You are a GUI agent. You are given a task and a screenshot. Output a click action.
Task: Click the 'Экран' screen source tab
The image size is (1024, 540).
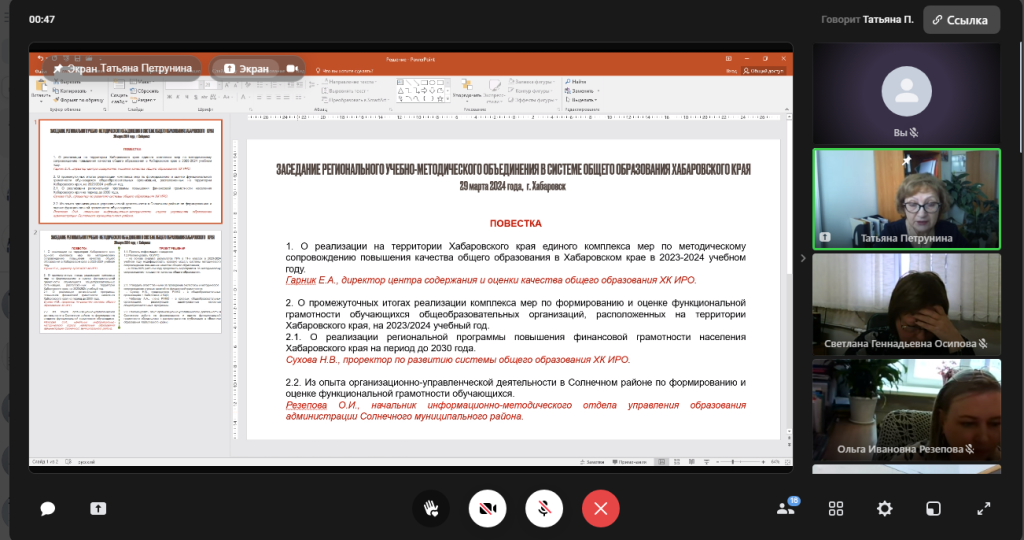(x=247, y=68)
